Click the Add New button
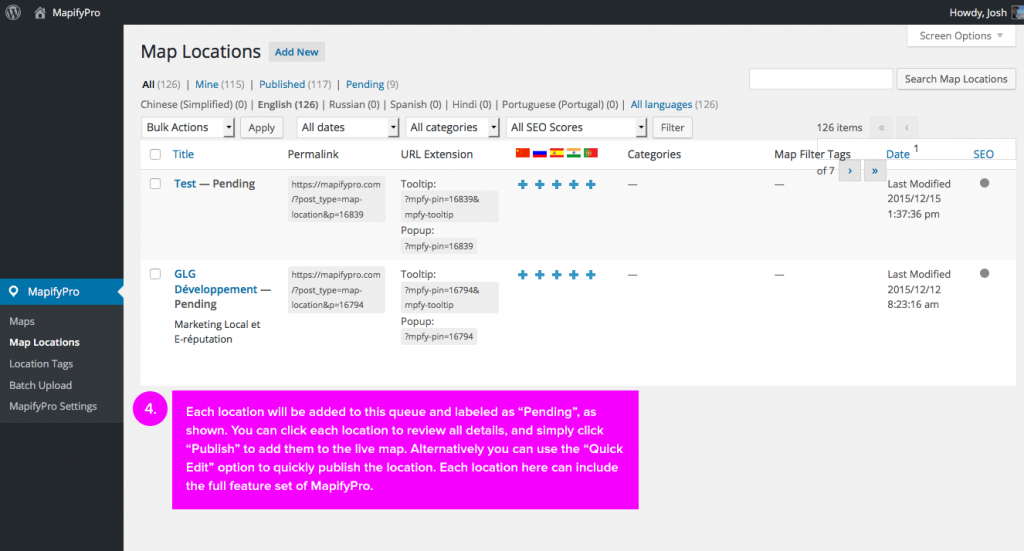 click(296, 52)
